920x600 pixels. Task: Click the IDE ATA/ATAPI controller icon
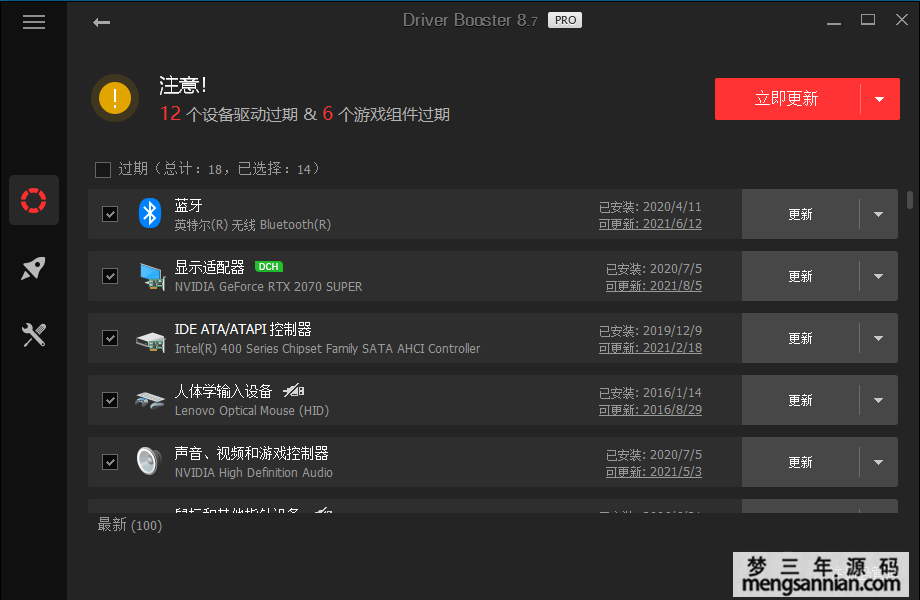151,341
